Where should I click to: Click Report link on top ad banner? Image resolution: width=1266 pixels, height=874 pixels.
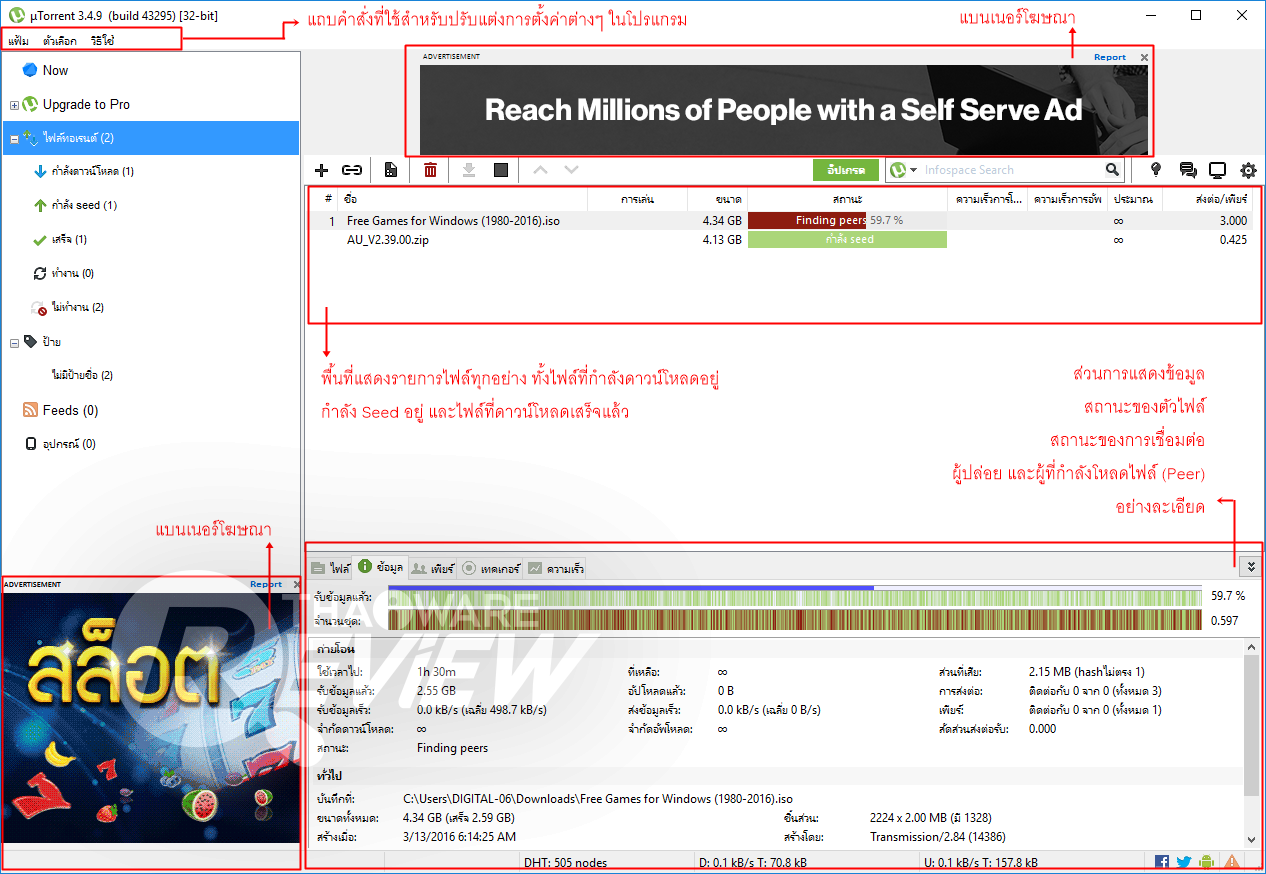(1109, 57)
